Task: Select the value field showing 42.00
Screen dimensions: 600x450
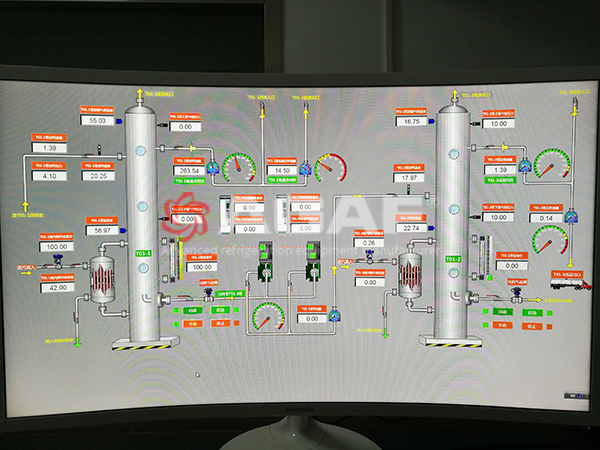Action: pyautogui.click(x=54, y=287)
